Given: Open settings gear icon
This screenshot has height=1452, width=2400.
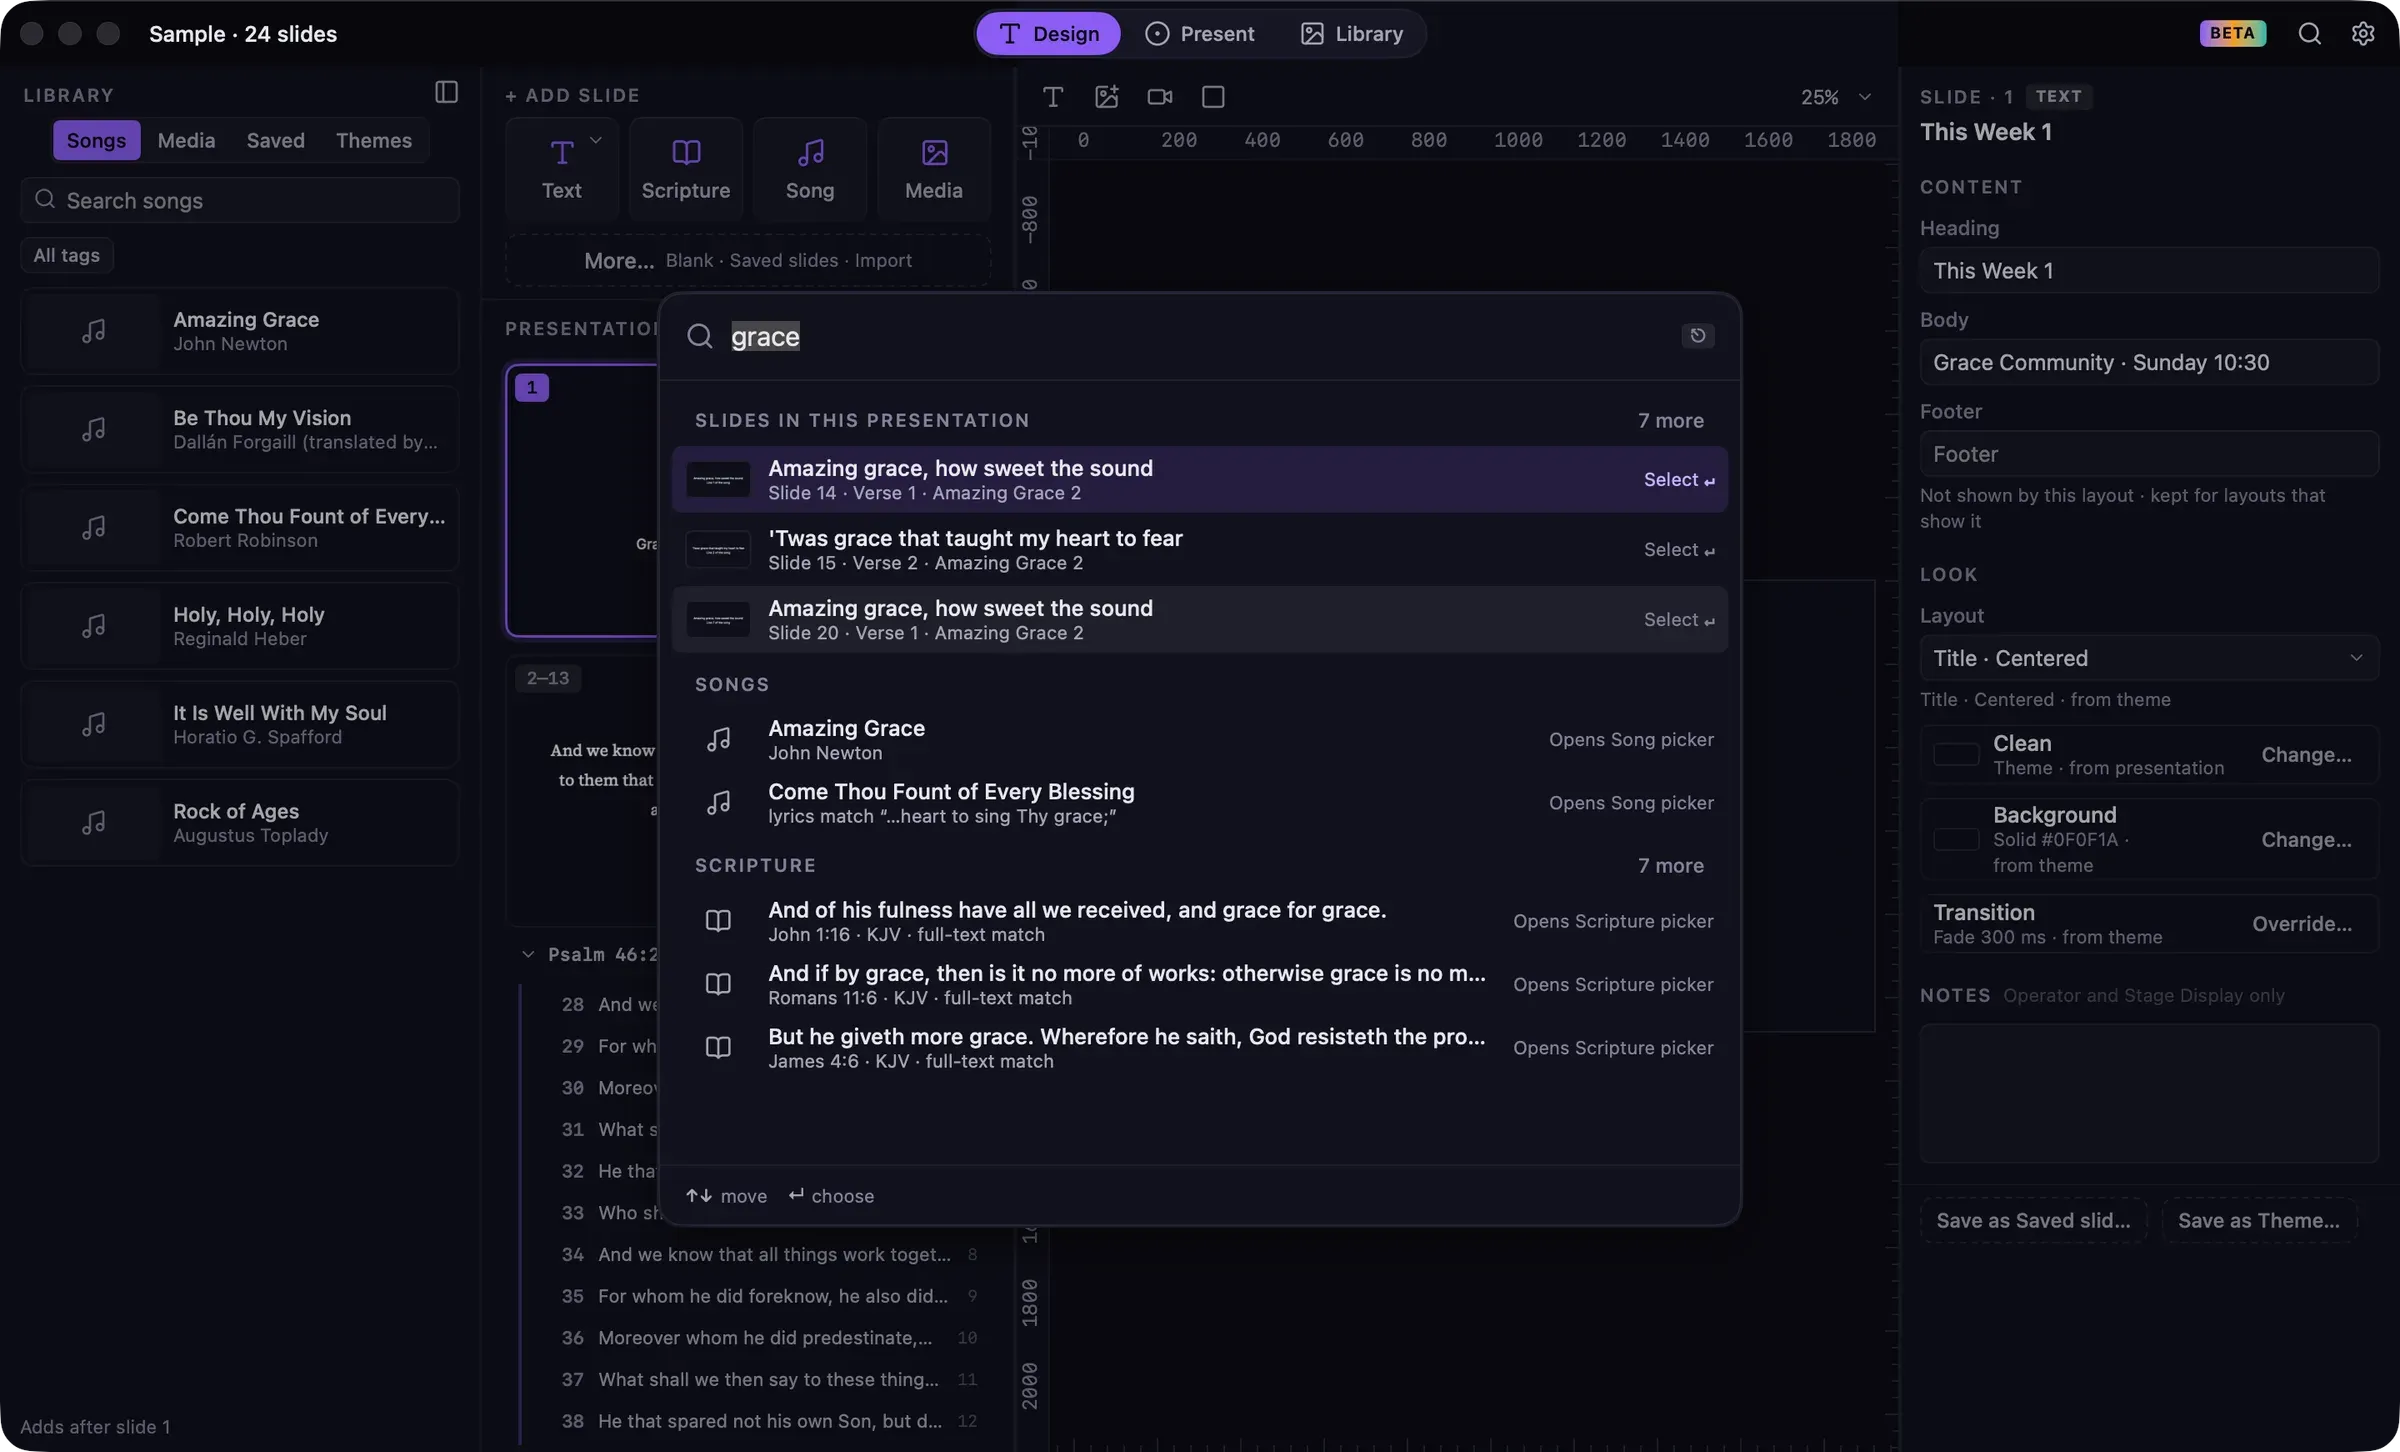Looking at the screenshot, I should pos(2362,33).
